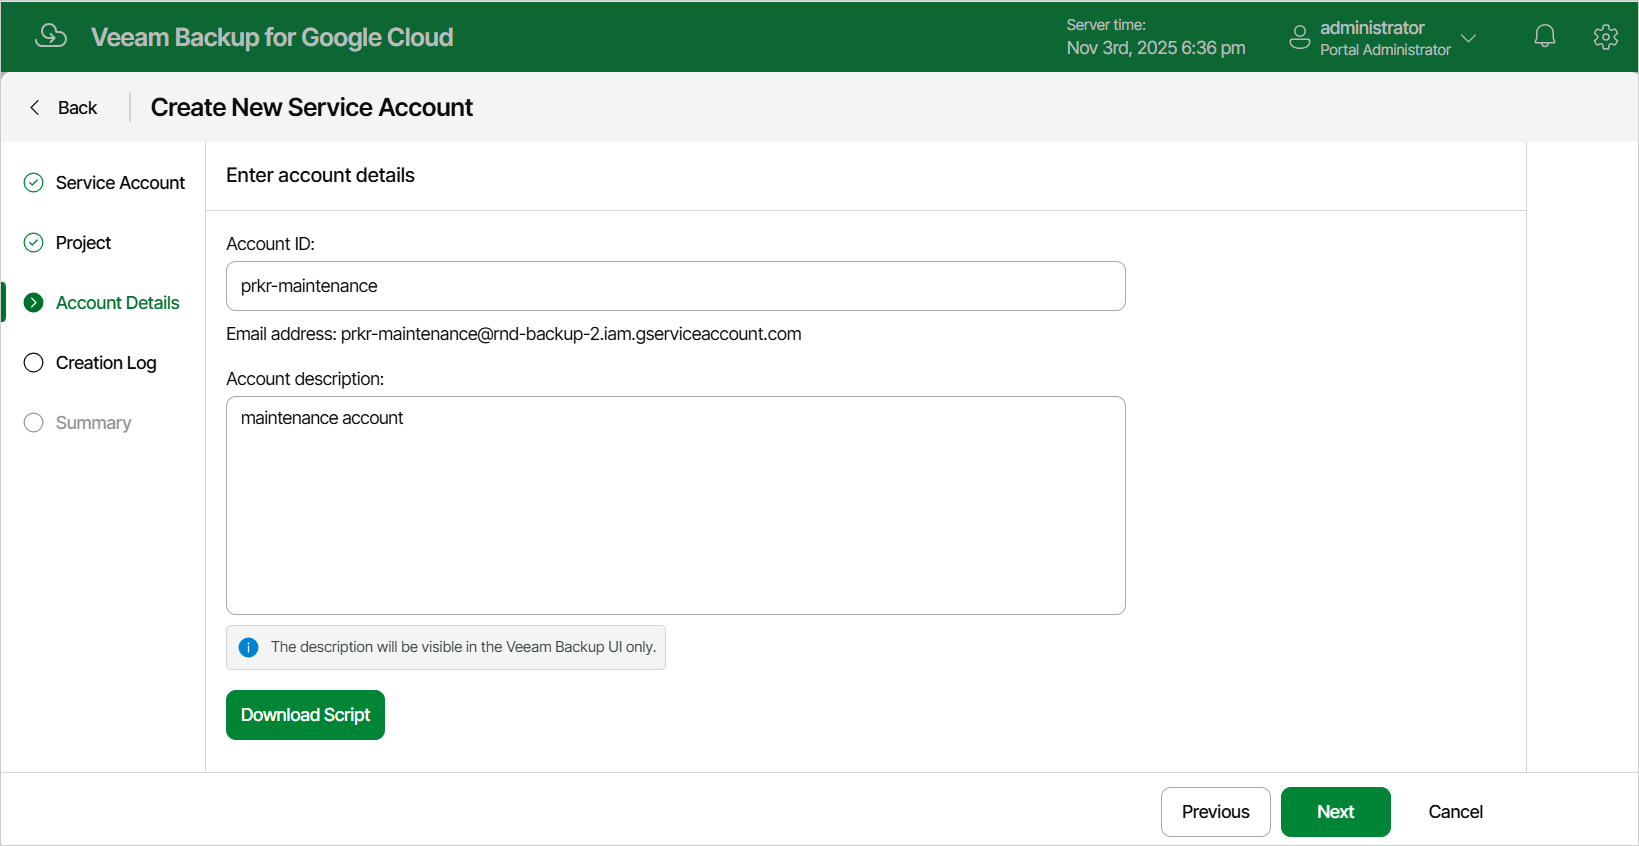Click the Create New Service Account heading
Viewport: 1639px width, 846px height.
click(312, 107)
